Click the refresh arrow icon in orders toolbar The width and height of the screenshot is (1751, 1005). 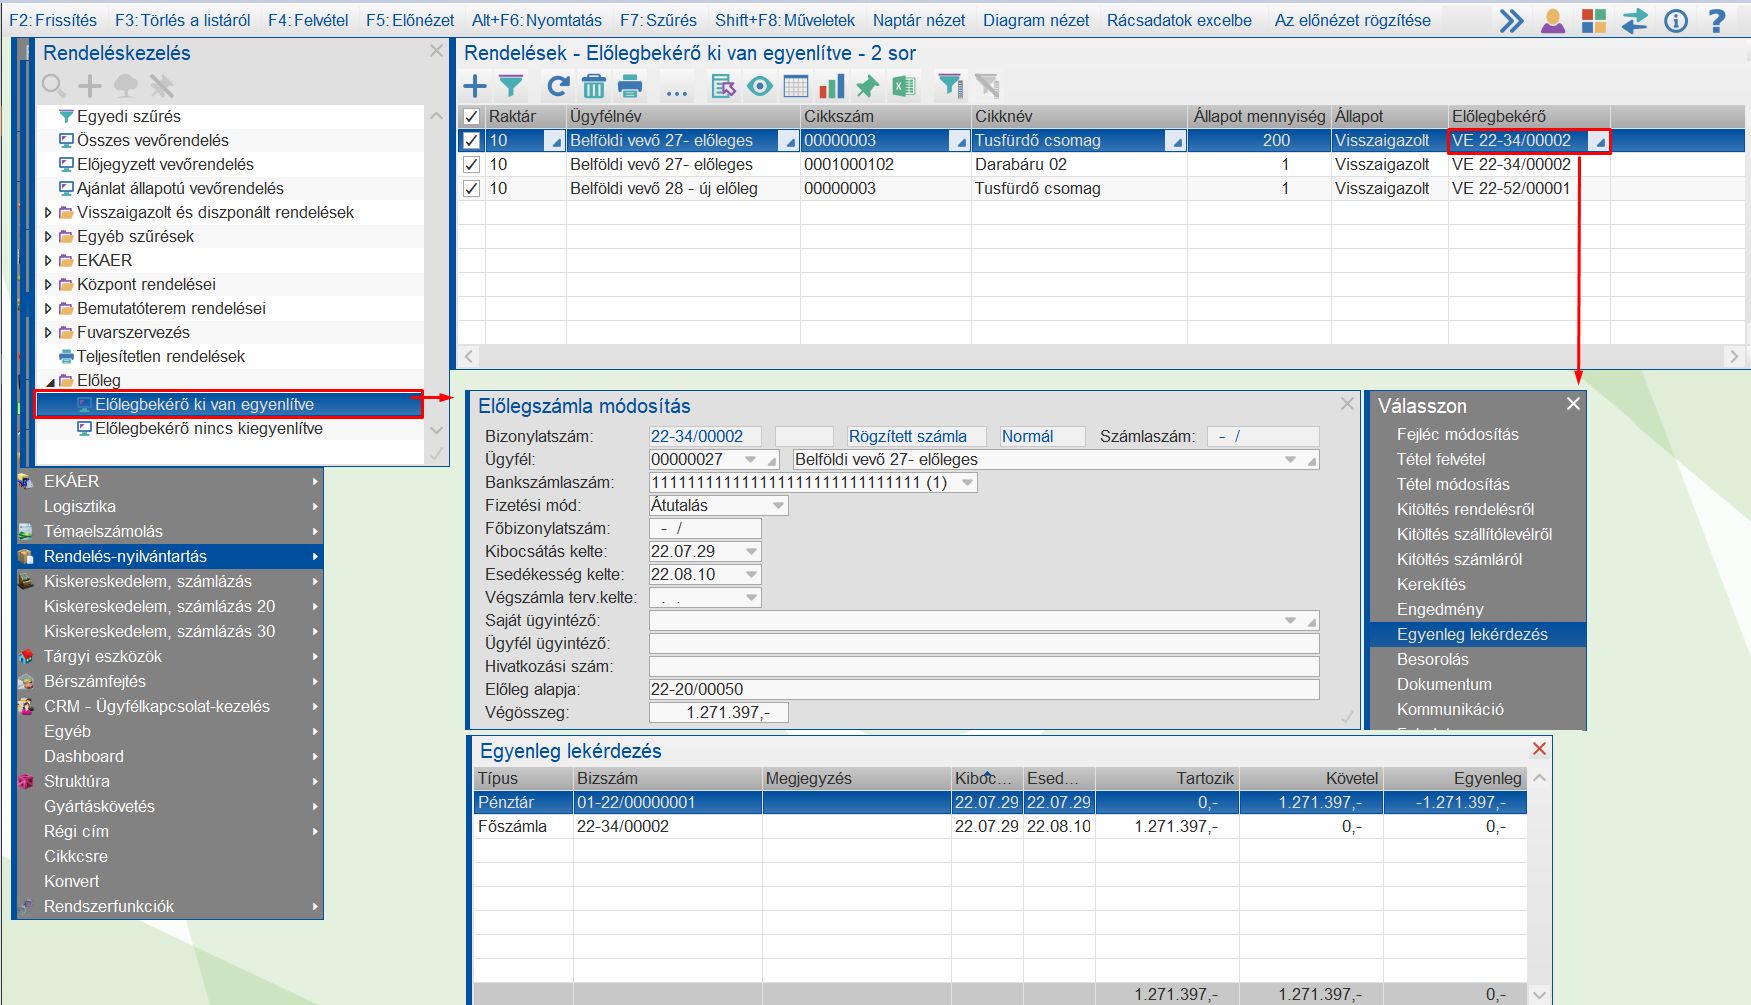coord(558,86)
